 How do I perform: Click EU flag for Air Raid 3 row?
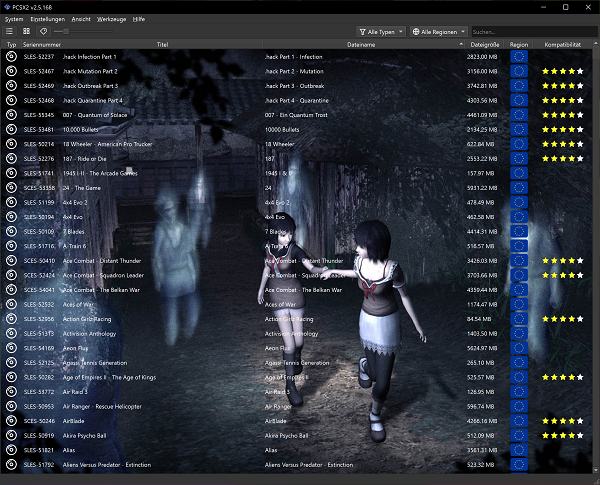519,392
